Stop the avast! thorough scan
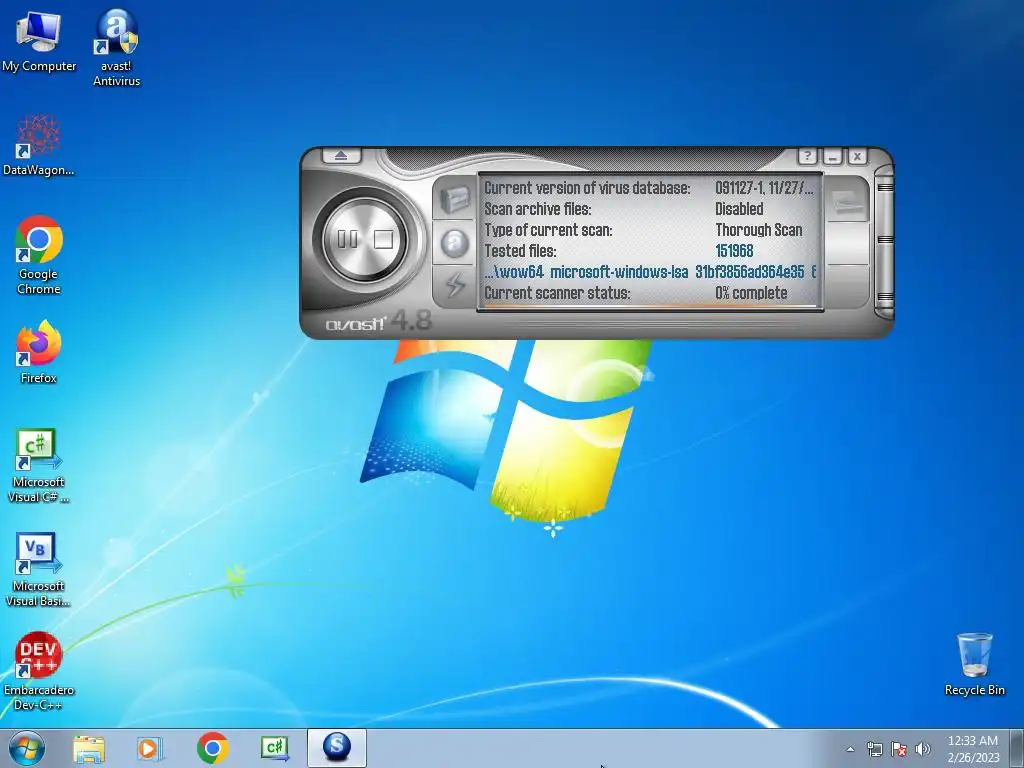Image resolution: width=1024 pixels, height=768 pixels. point(383,240)
